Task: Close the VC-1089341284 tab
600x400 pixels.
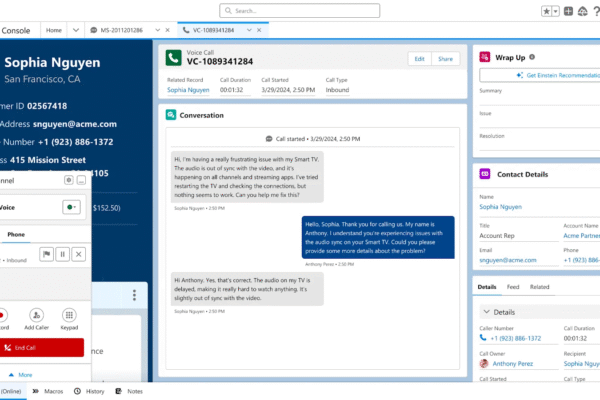Action: (259, 30)
